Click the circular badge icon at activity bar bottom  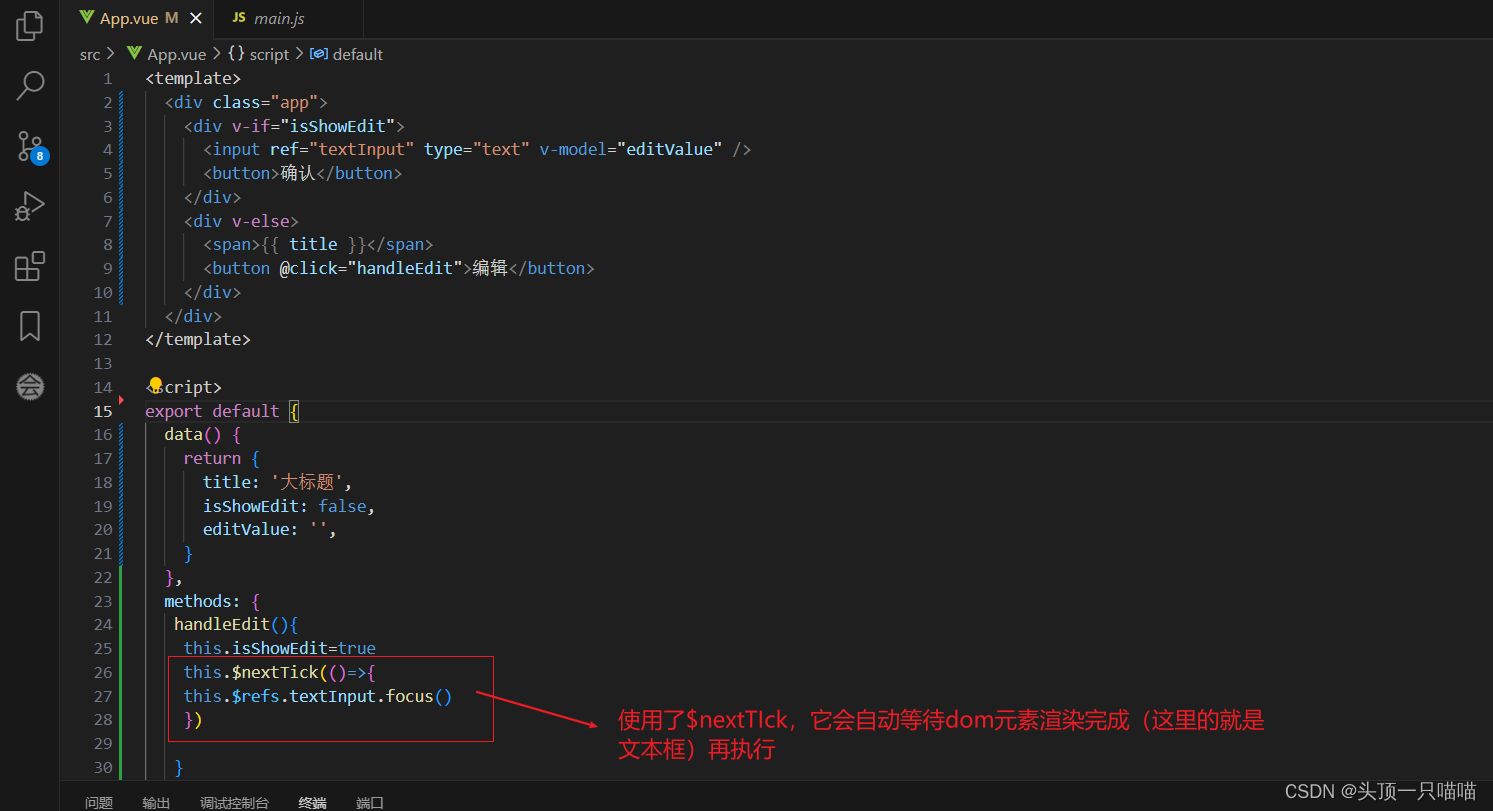coord(29,387)
